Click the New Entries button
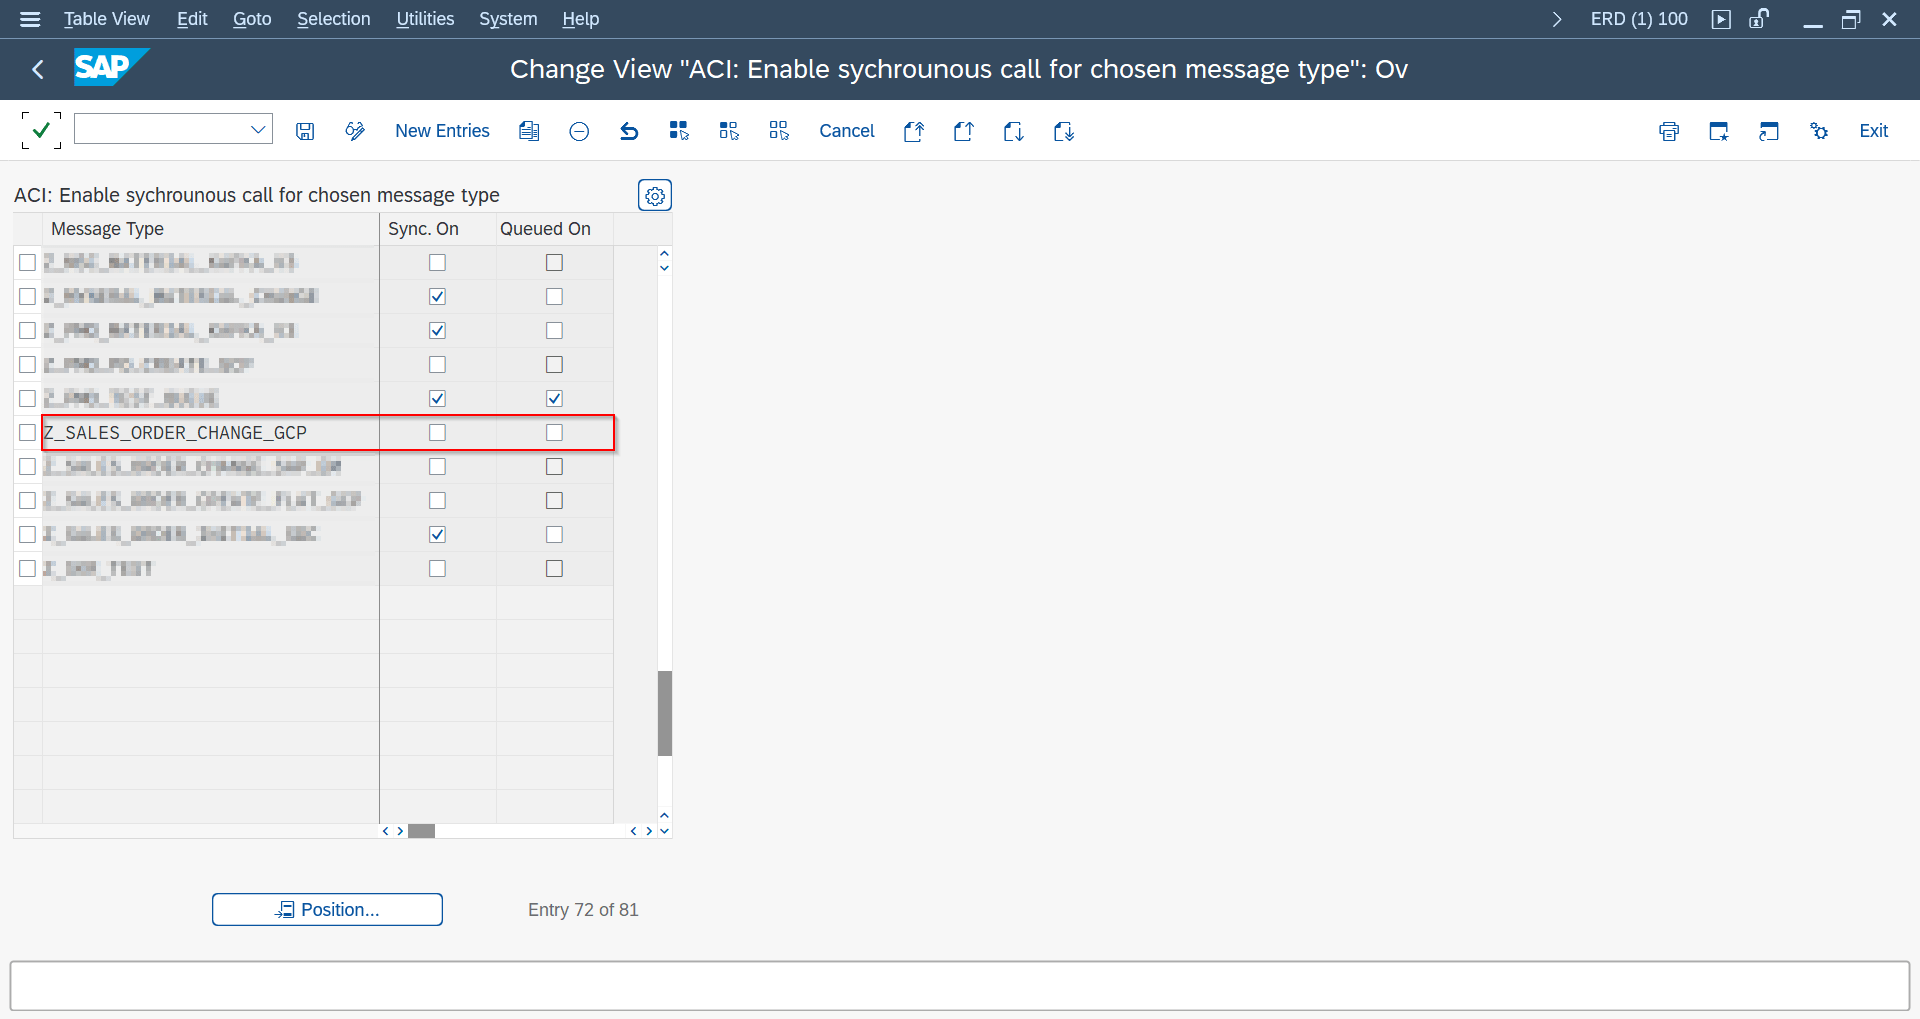Viewport: 1920px width, 1019px height. (x=442, y=131)
